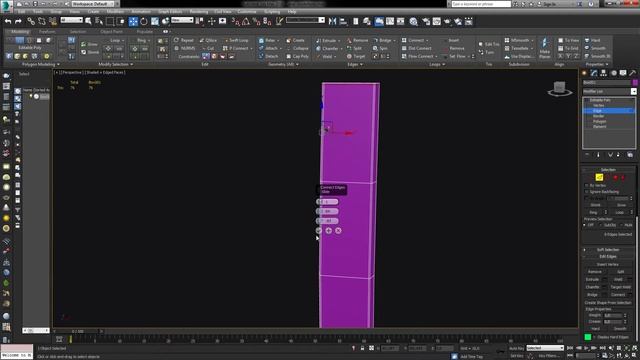Switch to the Freeform ribbon tab

coord(47,31)
